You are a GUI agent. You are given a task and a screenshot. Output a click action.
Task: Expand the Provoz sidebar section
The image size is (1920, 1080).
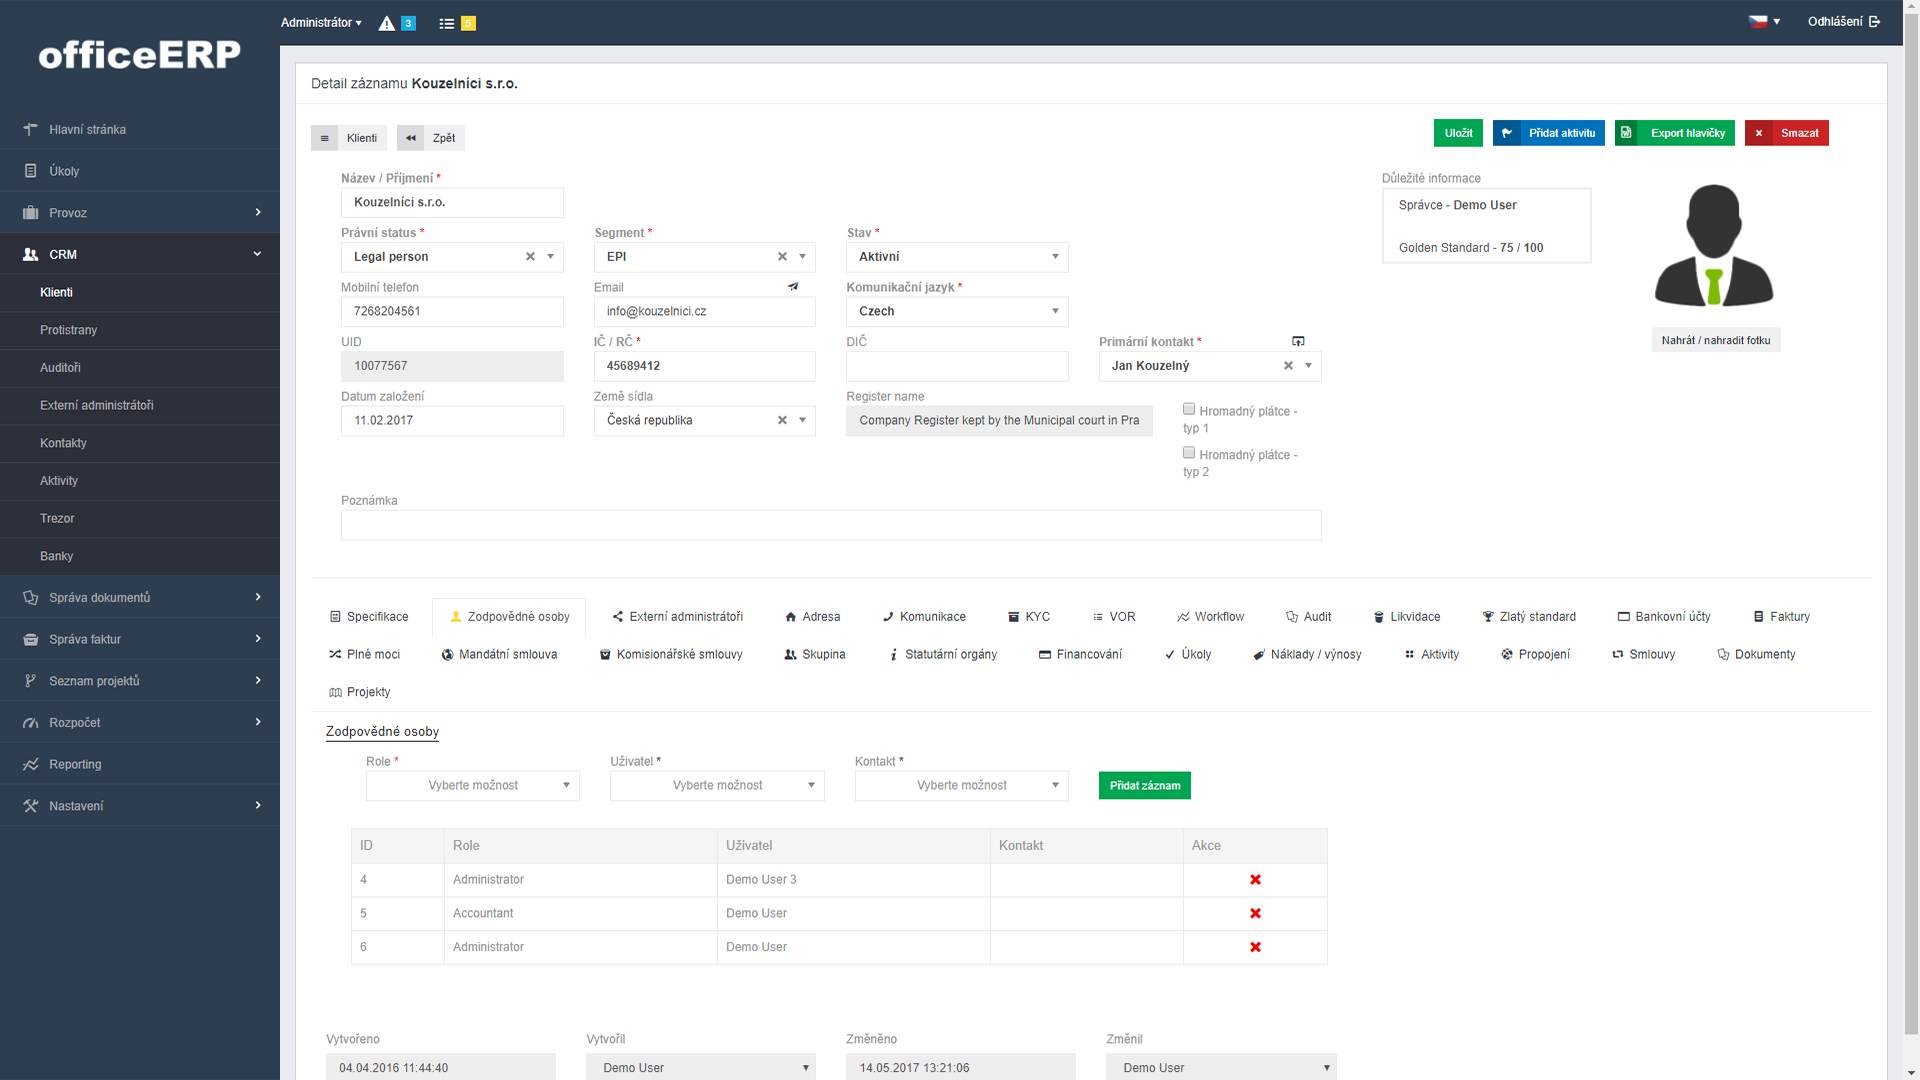140,213
